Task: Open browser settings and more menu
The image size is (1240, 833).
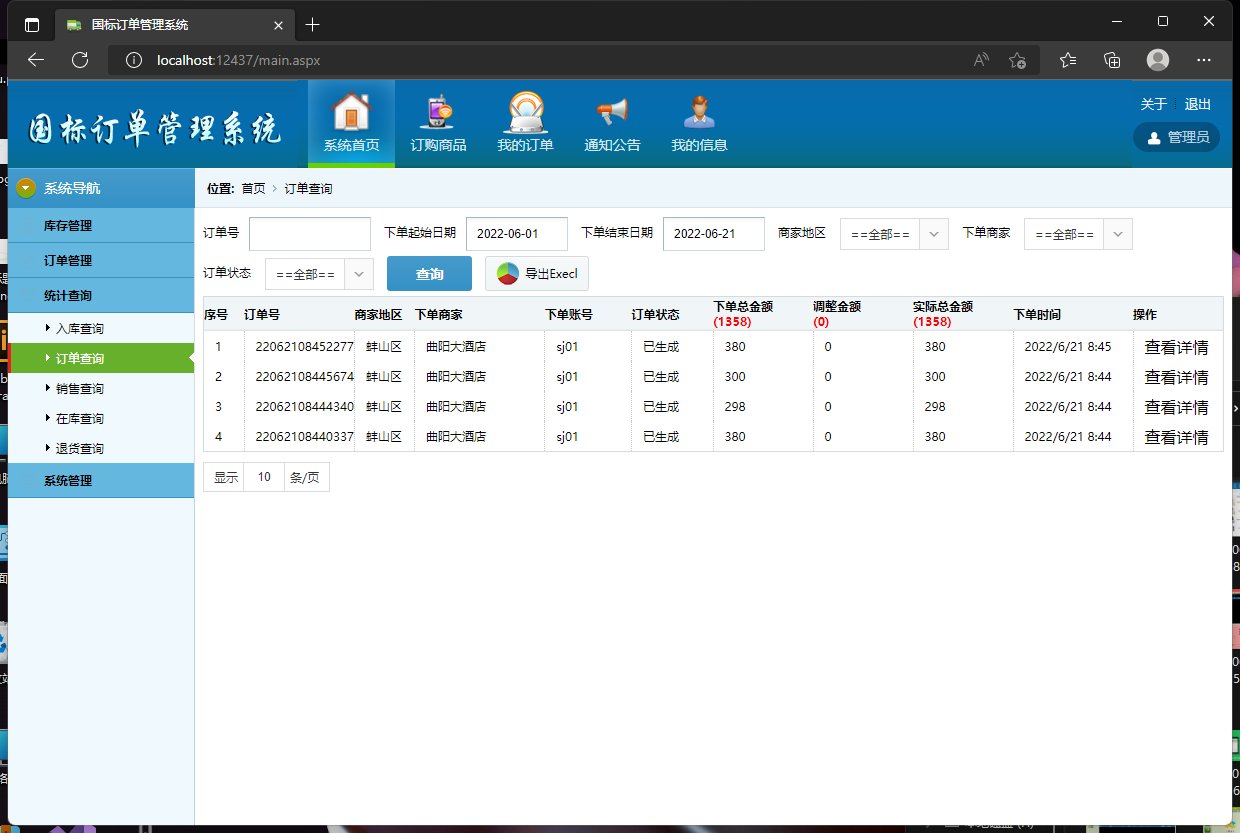Action: pyautogui.click(x=1204, y=60)
